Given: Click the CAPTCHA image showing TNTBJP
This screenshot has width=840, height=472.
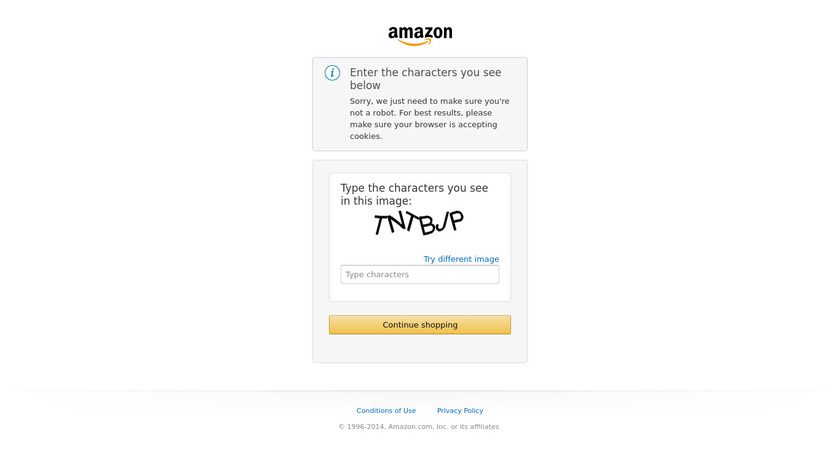Looking at the screenshot, I should click(419, 223).
